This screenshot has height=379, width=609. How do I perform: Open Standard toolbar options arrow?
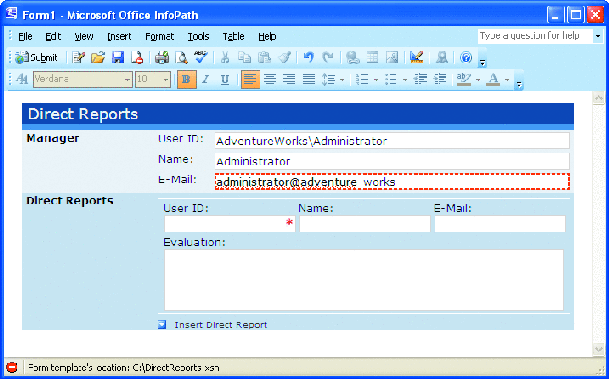[x=482, y=62]
